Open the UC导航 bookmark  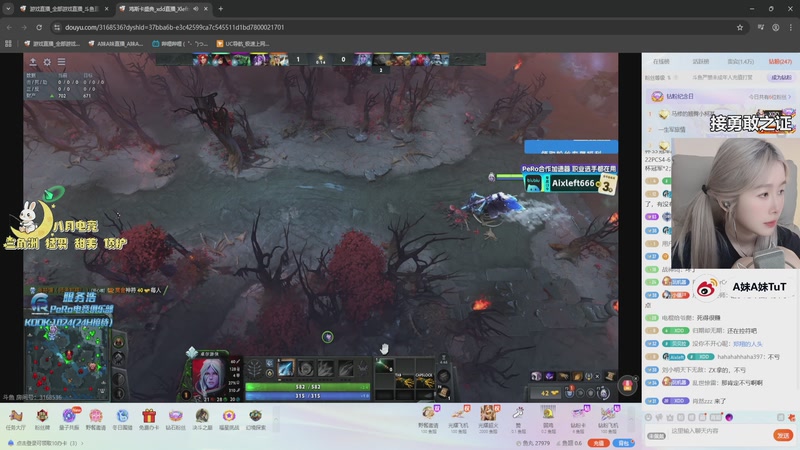pos(243,44)
